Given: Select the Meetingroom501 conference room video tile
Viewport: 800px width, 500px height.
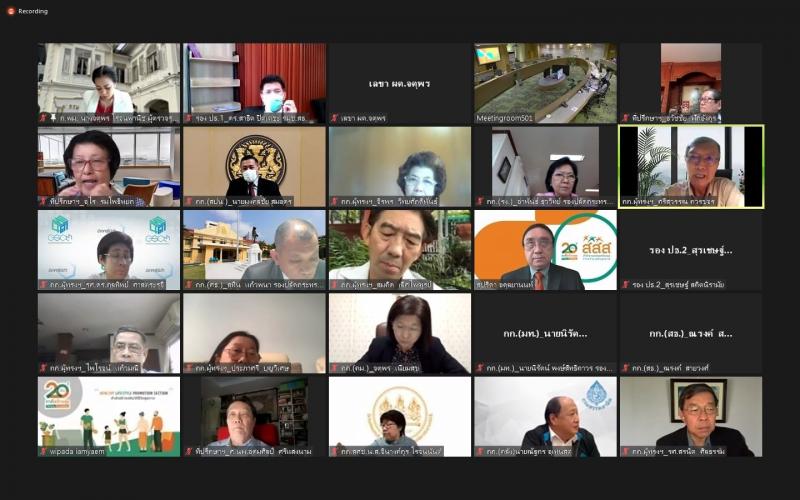Looking at the screenshot, I should 545,83.
